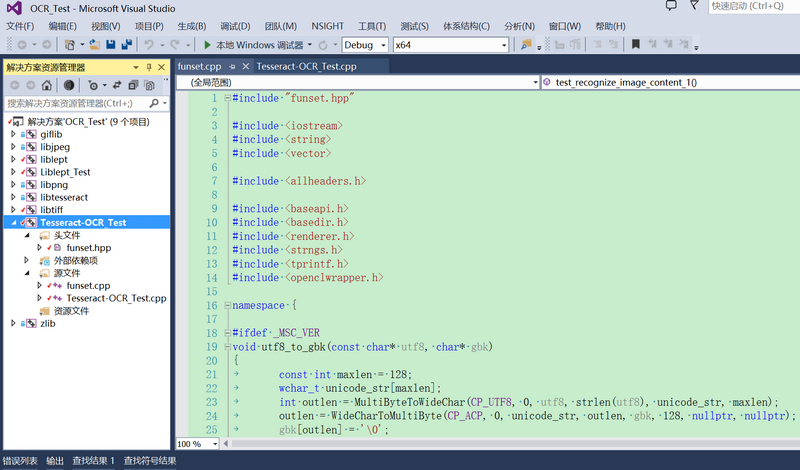The height and width of the screenshot is (470, 800).
Task: Expand the libtesseract project node
Action: click(13, 197)
